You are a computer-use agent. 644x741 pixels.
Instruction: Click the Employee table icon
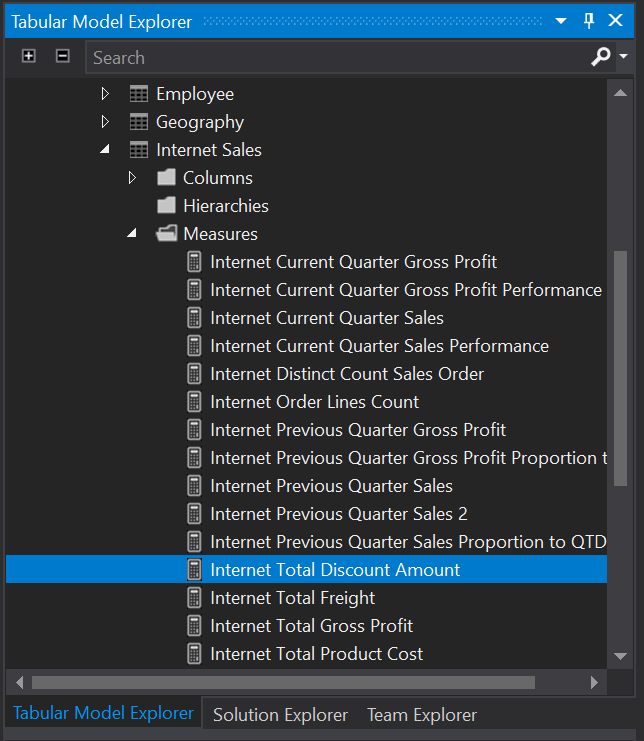(x=140, y=94)
